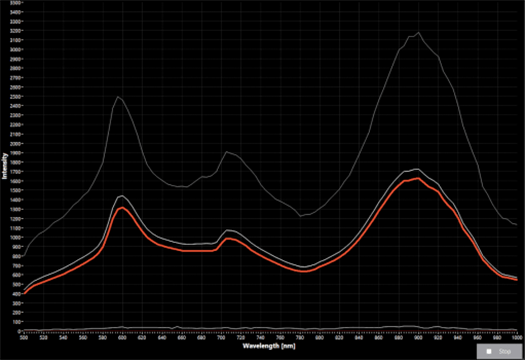Image resolution: width=525 pixels, height=360 pixels.
Task: Click the 1000 intensity axis label
Action: tap(15, 237)
